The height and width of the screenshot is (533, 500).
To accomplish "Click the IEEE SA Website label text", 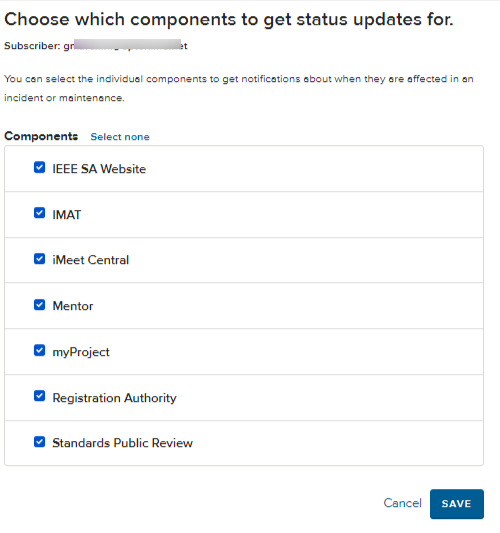I will [99, 169].
